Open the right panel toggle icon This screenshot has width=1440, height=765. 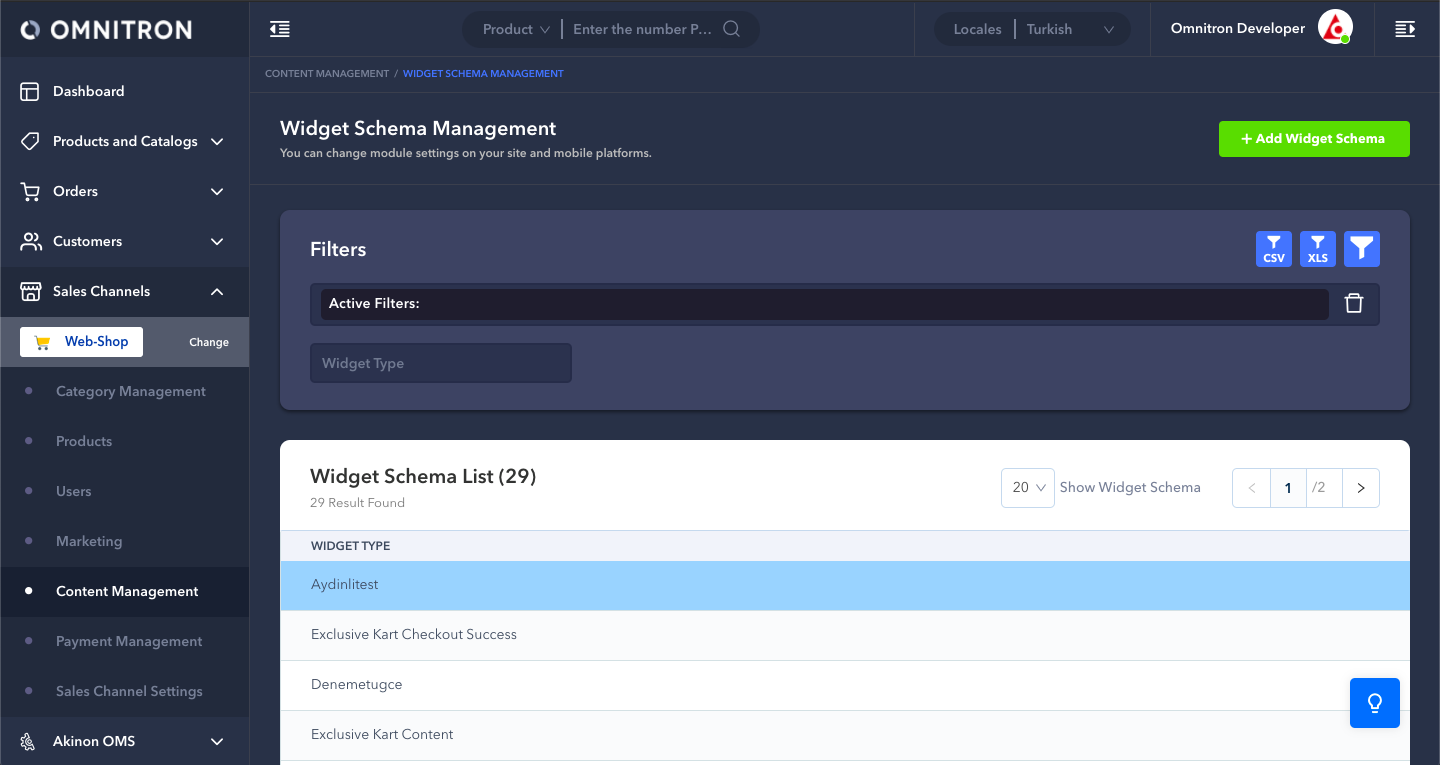[1404, 30]
